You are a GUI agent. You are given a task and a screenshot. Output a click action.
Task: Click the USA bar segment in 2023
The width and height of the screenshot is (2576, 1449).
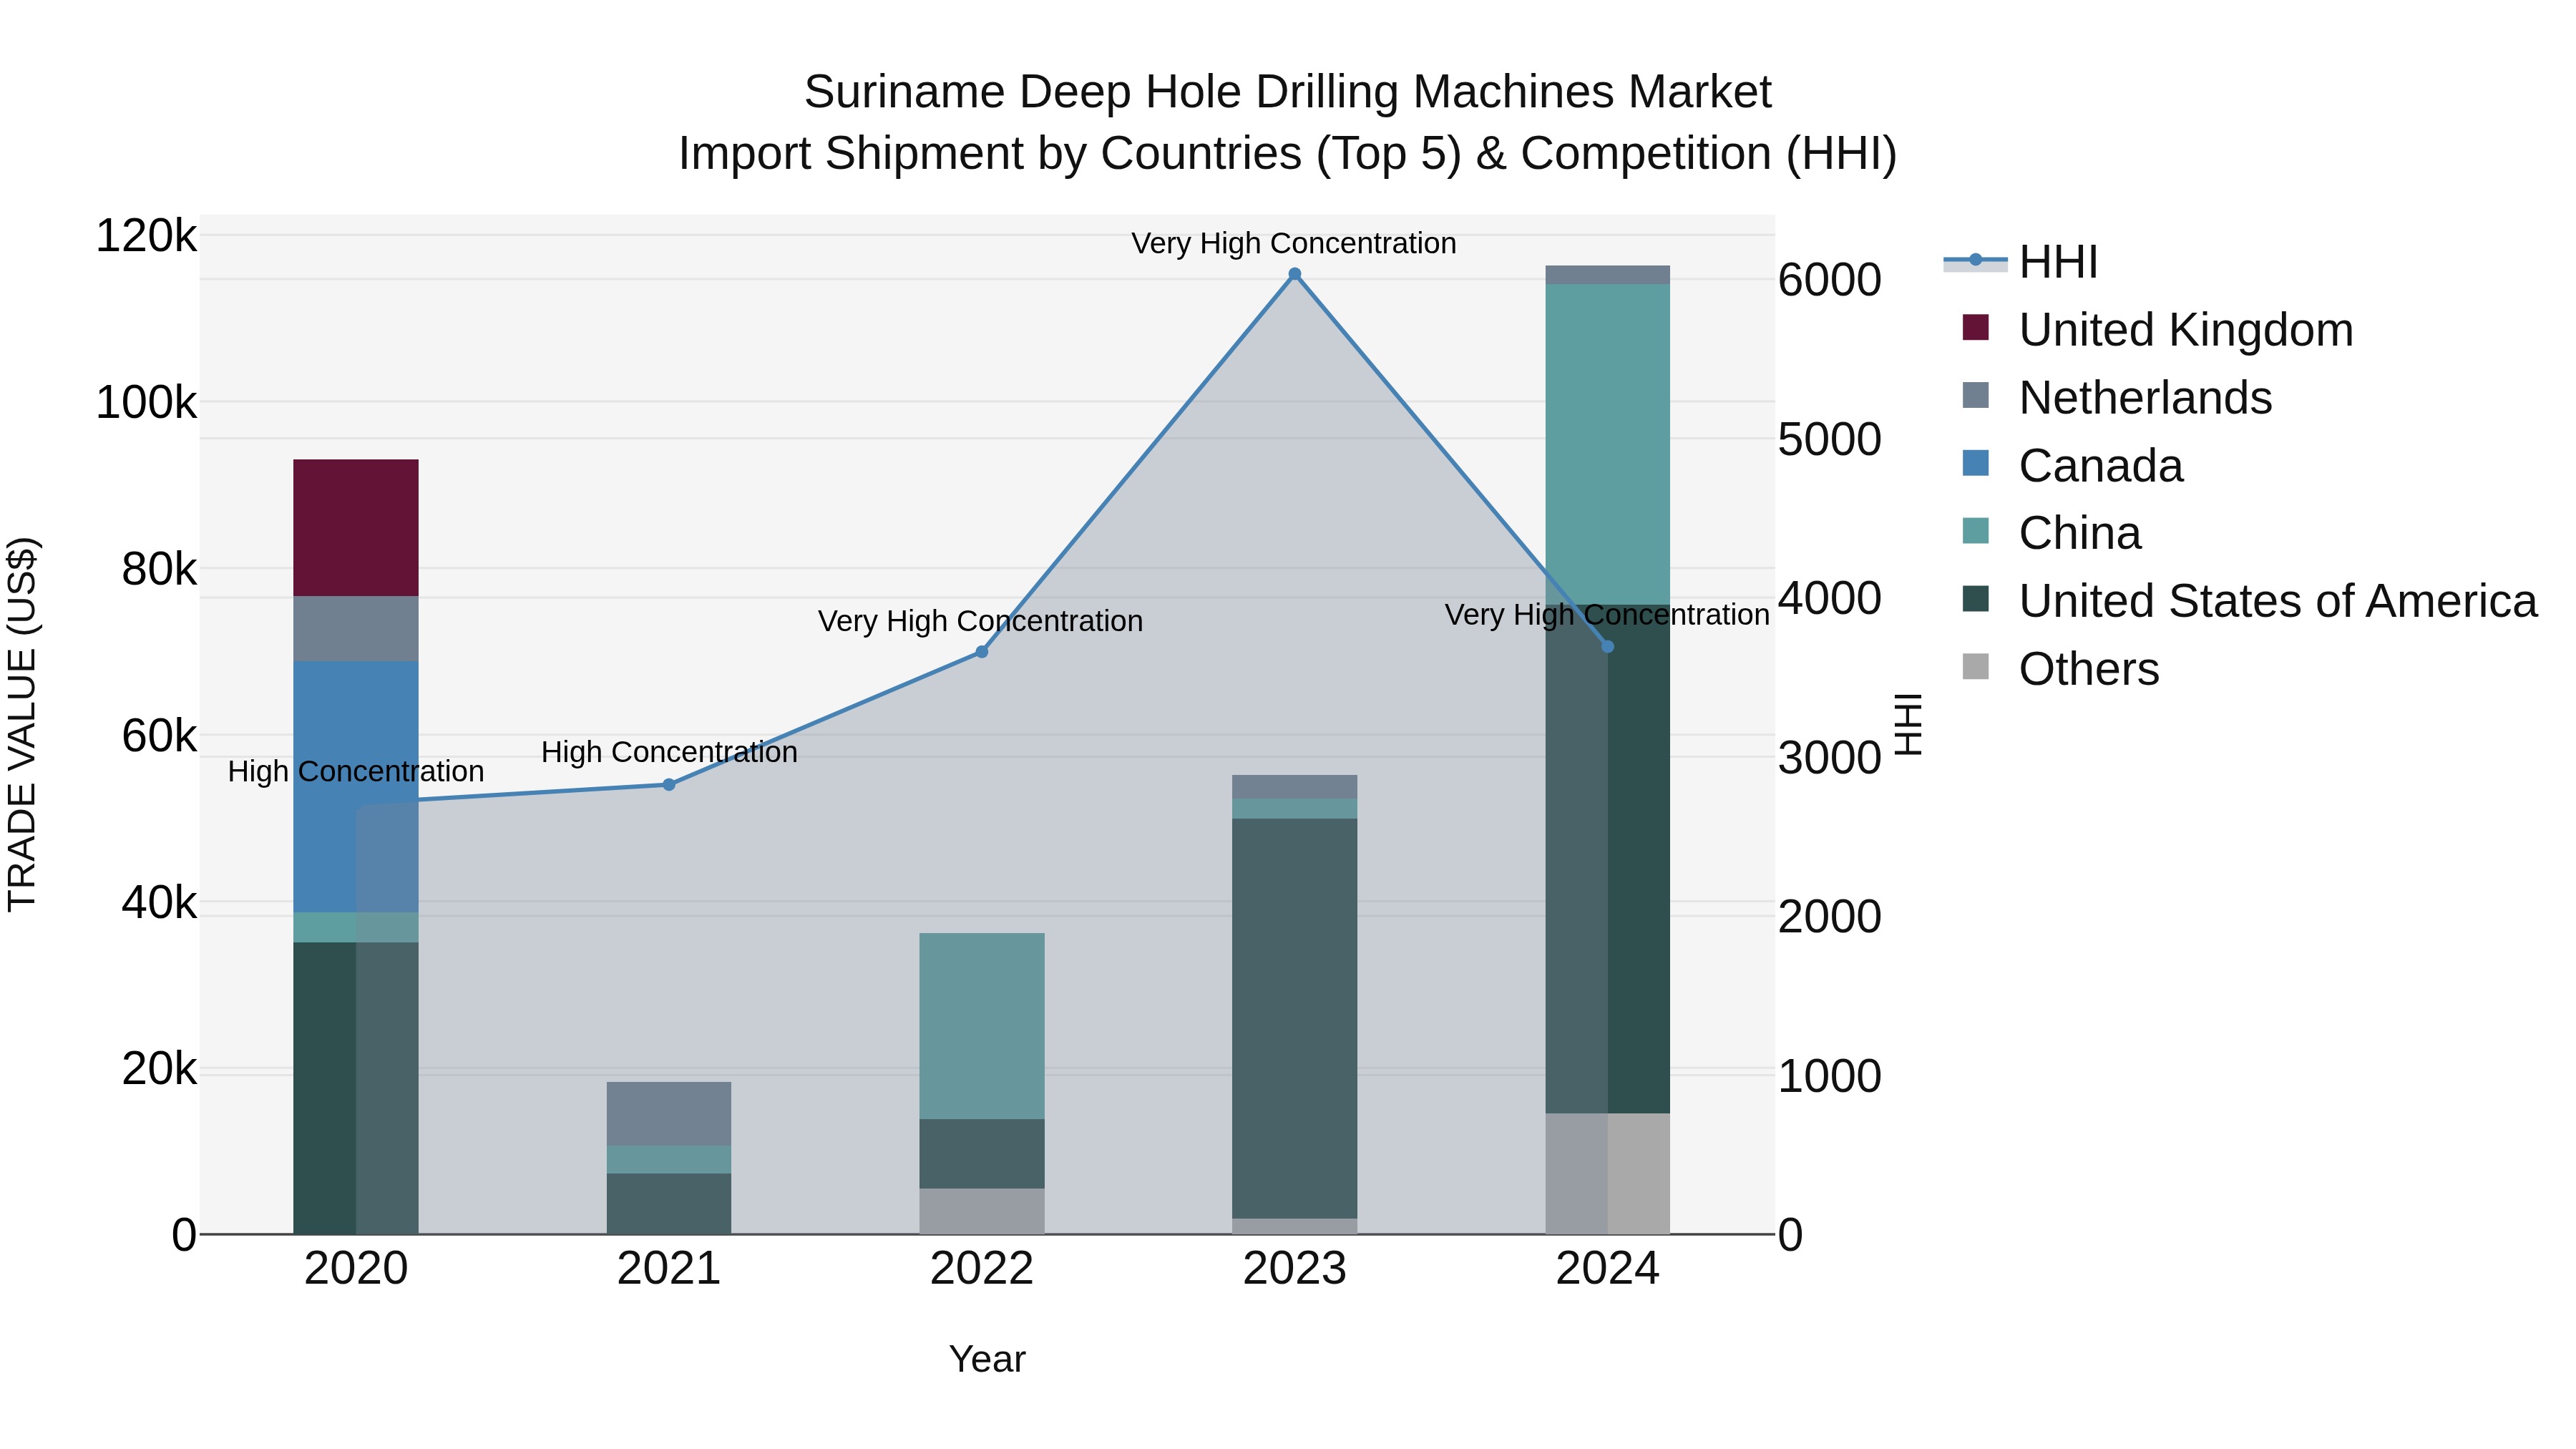click(1294, 1018)
